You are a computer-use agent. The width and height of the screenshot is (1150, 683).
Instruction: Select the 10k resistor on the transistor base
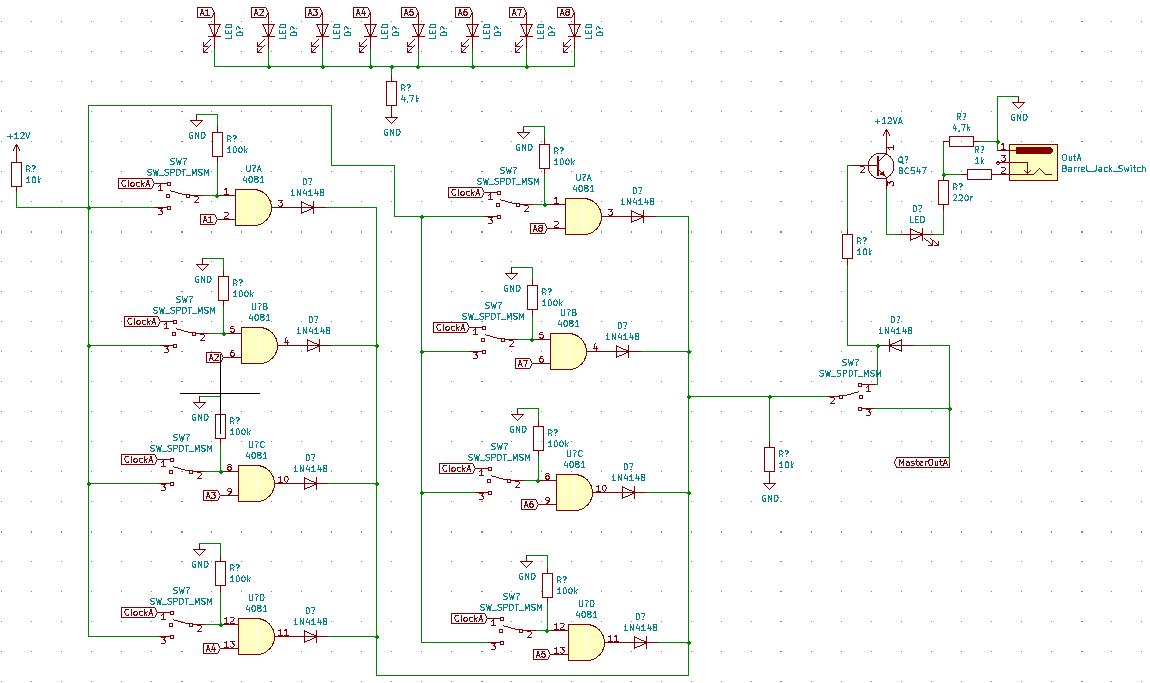click(x=848, y=246)
